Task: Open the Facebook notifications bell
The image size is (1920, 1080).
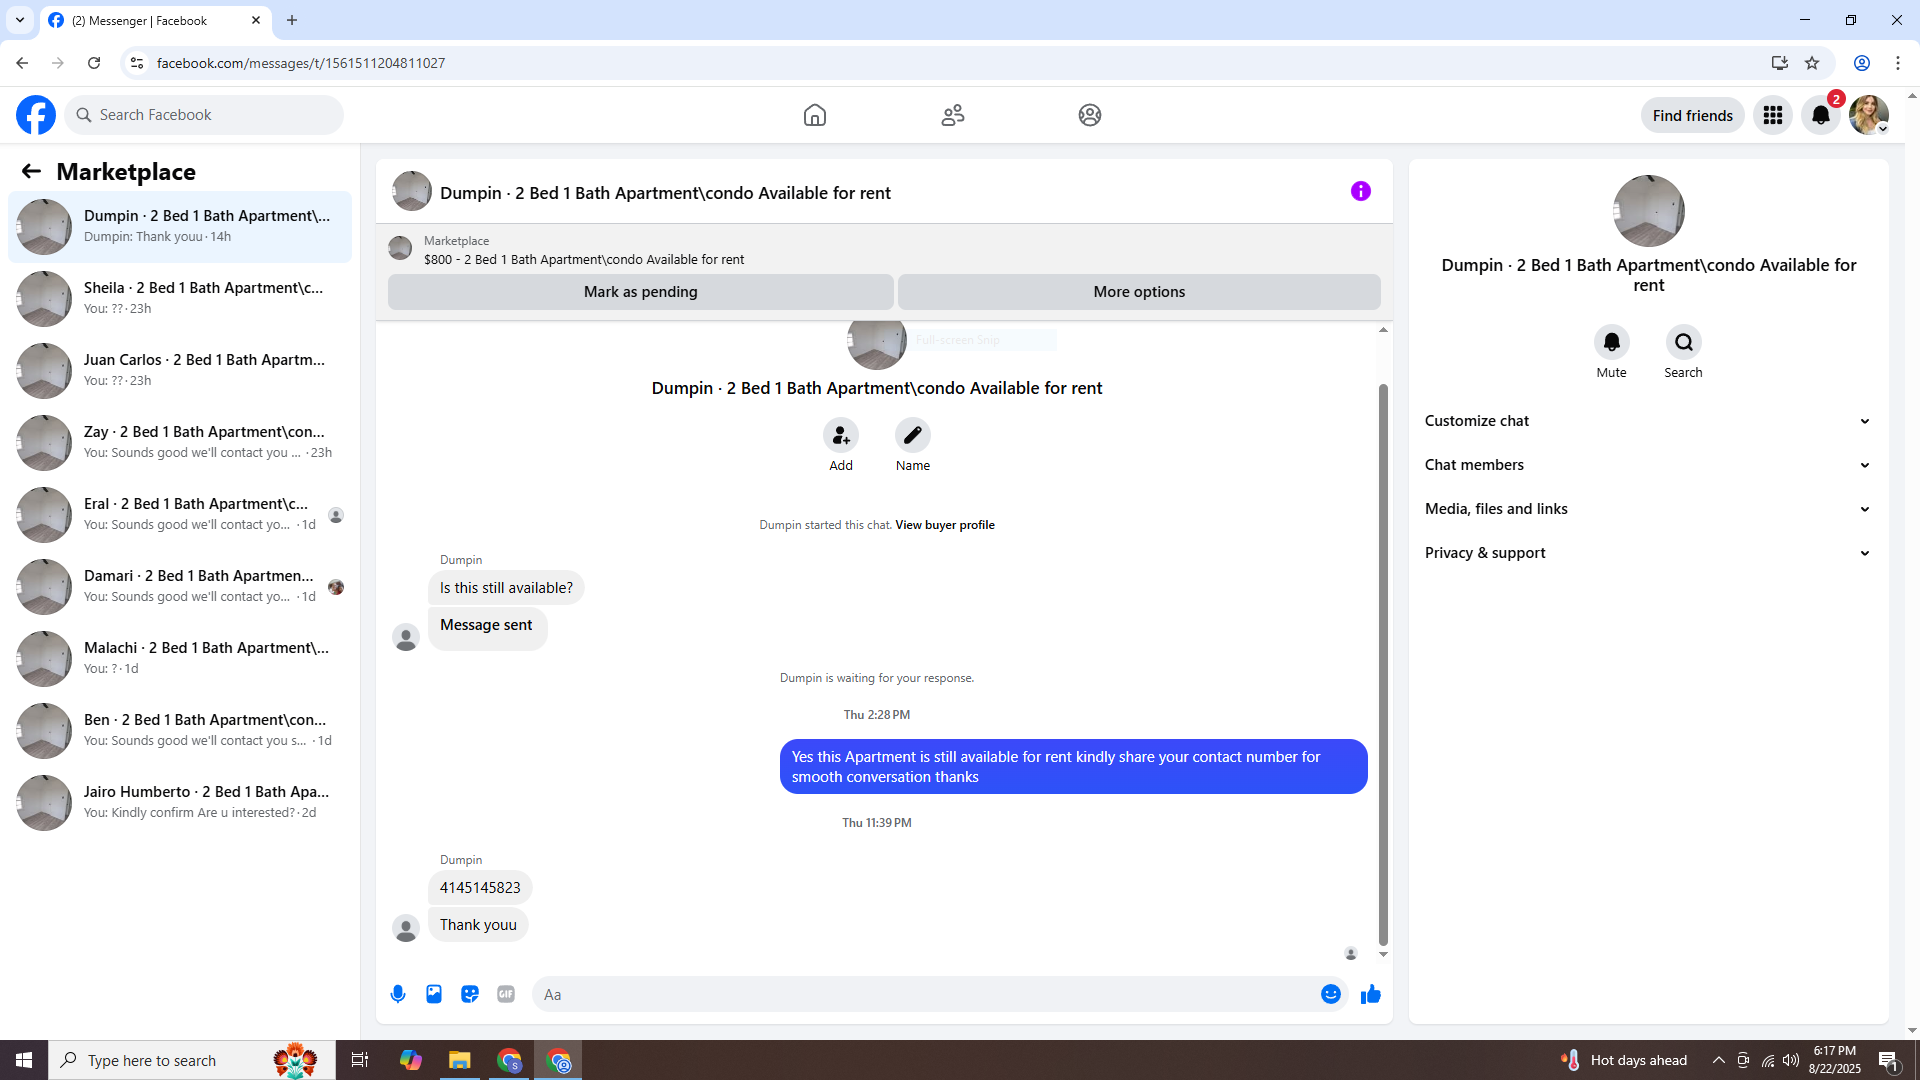Action: [1821, 115]
